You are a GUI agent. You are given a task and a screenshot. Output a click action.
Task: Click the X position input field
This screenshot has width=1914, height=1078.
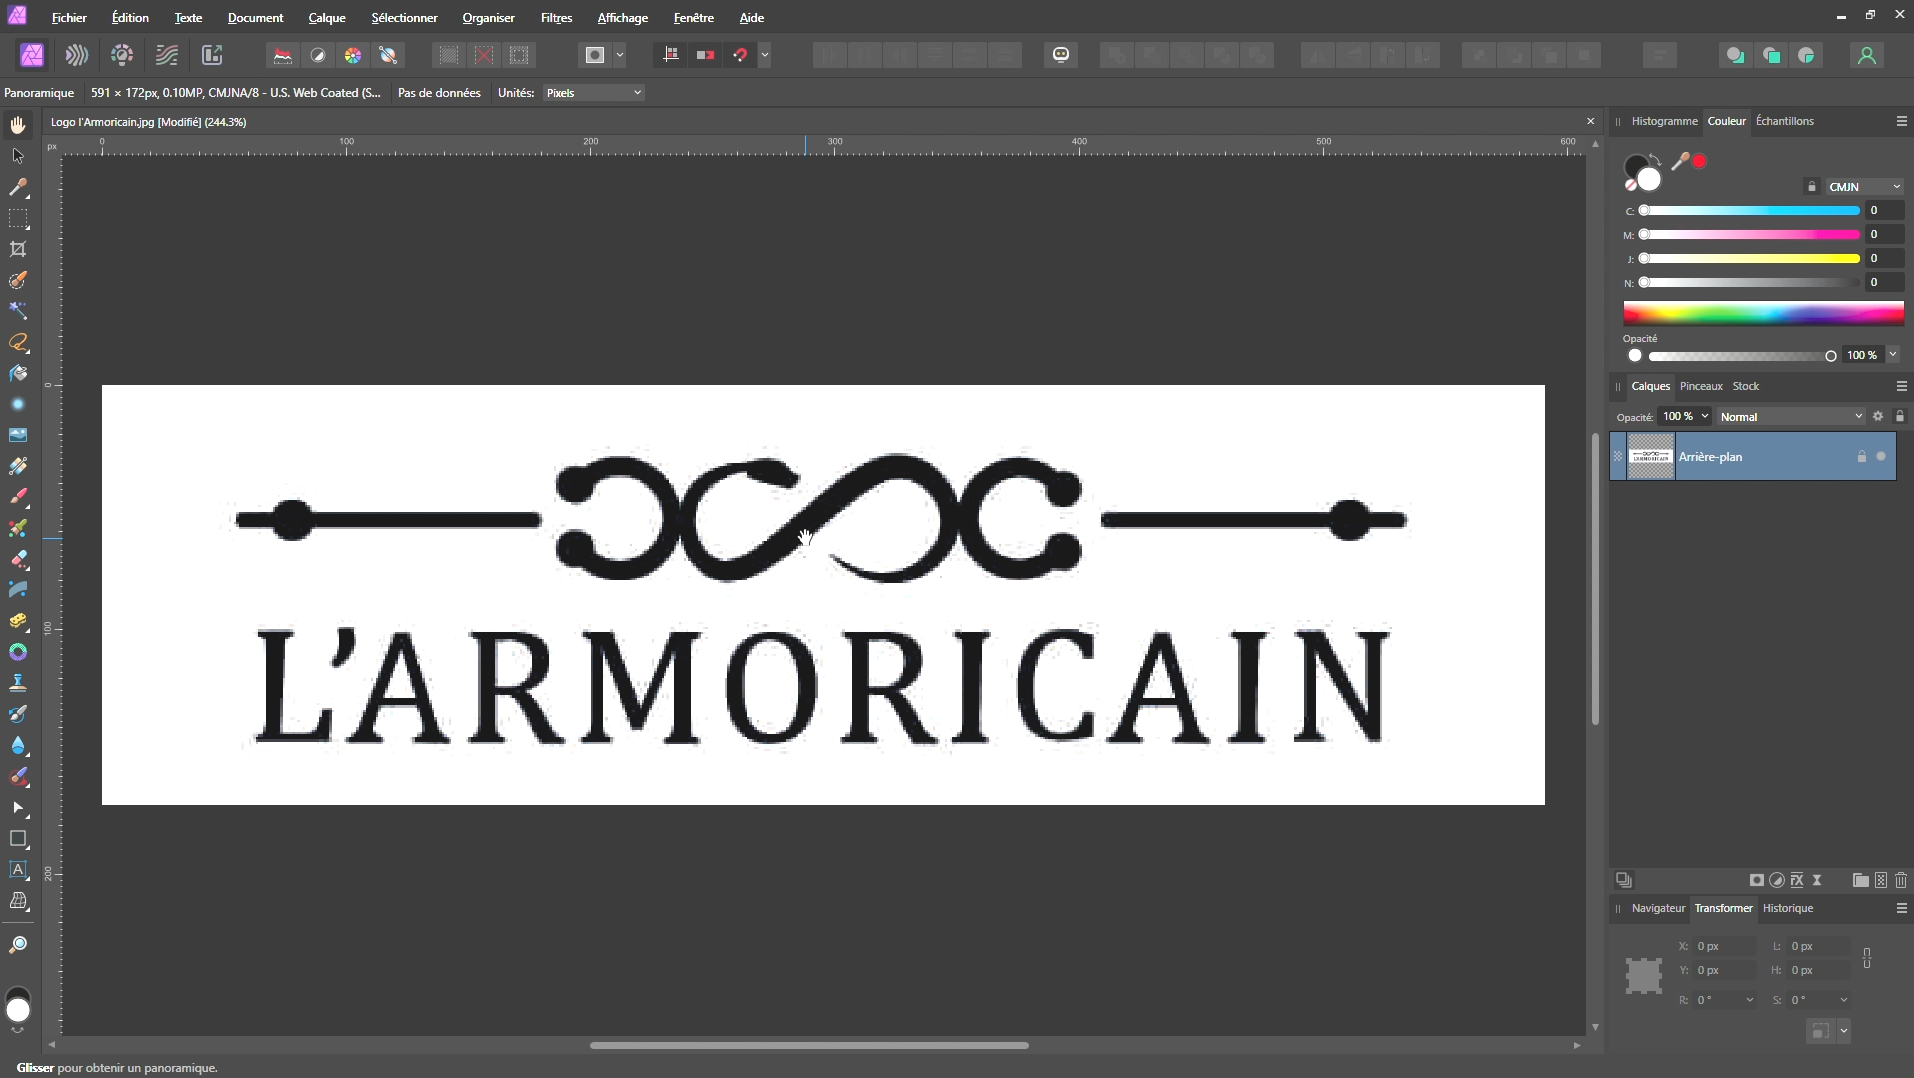coord(1724,946)
